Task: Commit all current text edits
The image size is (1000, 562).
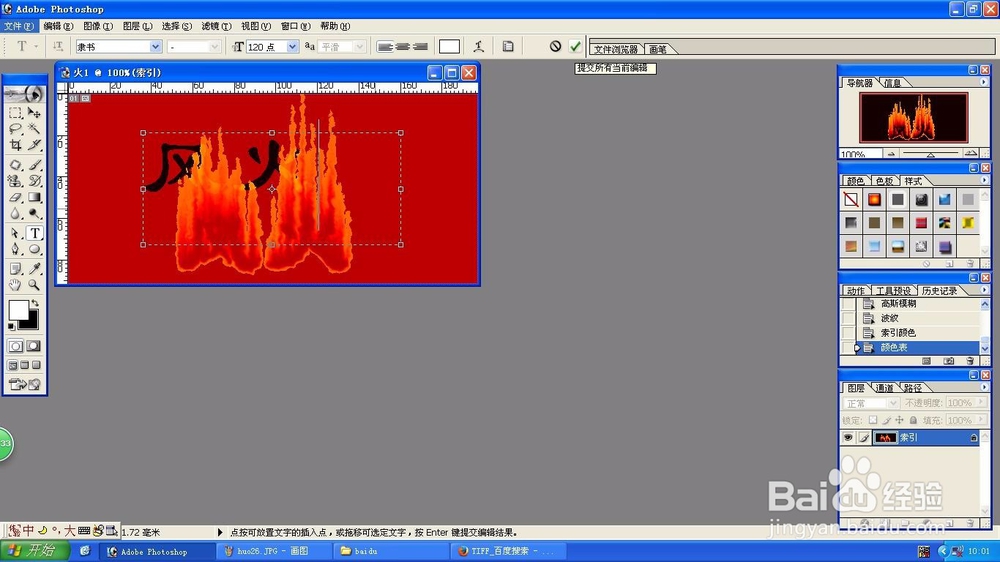Action: click(575, 46)
